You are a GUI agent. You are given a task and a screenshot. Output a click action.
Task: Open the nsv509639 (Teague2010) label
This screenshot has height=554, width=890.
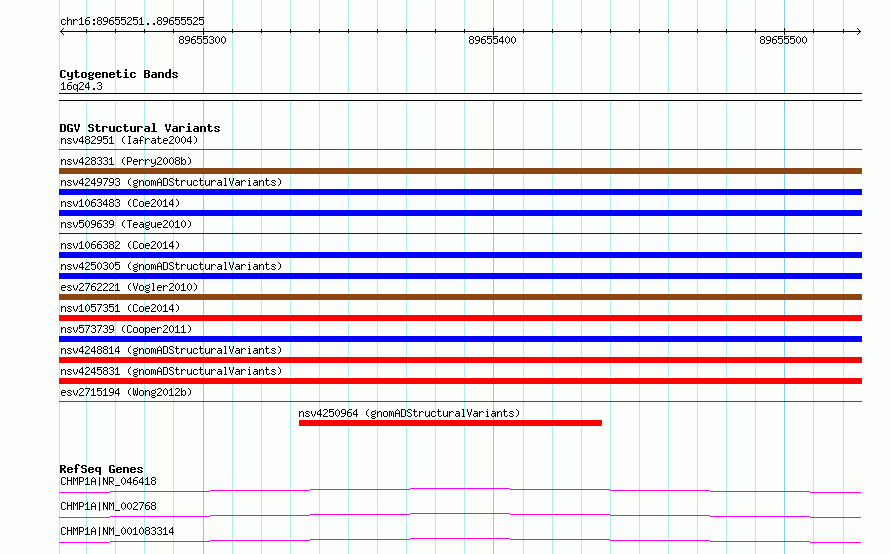point(126,224)
